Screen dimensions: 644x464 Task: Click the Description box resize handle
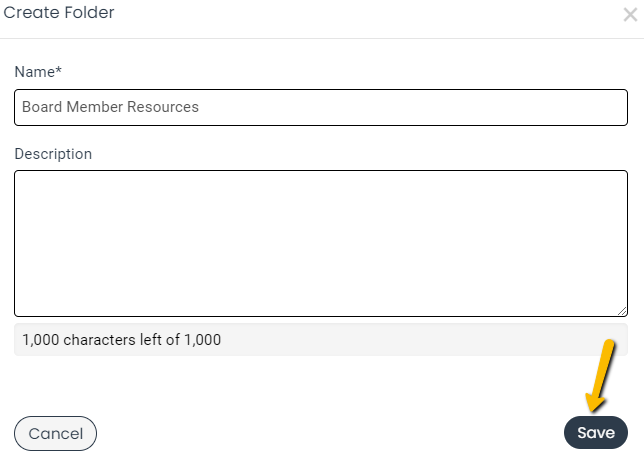point(622,311)
